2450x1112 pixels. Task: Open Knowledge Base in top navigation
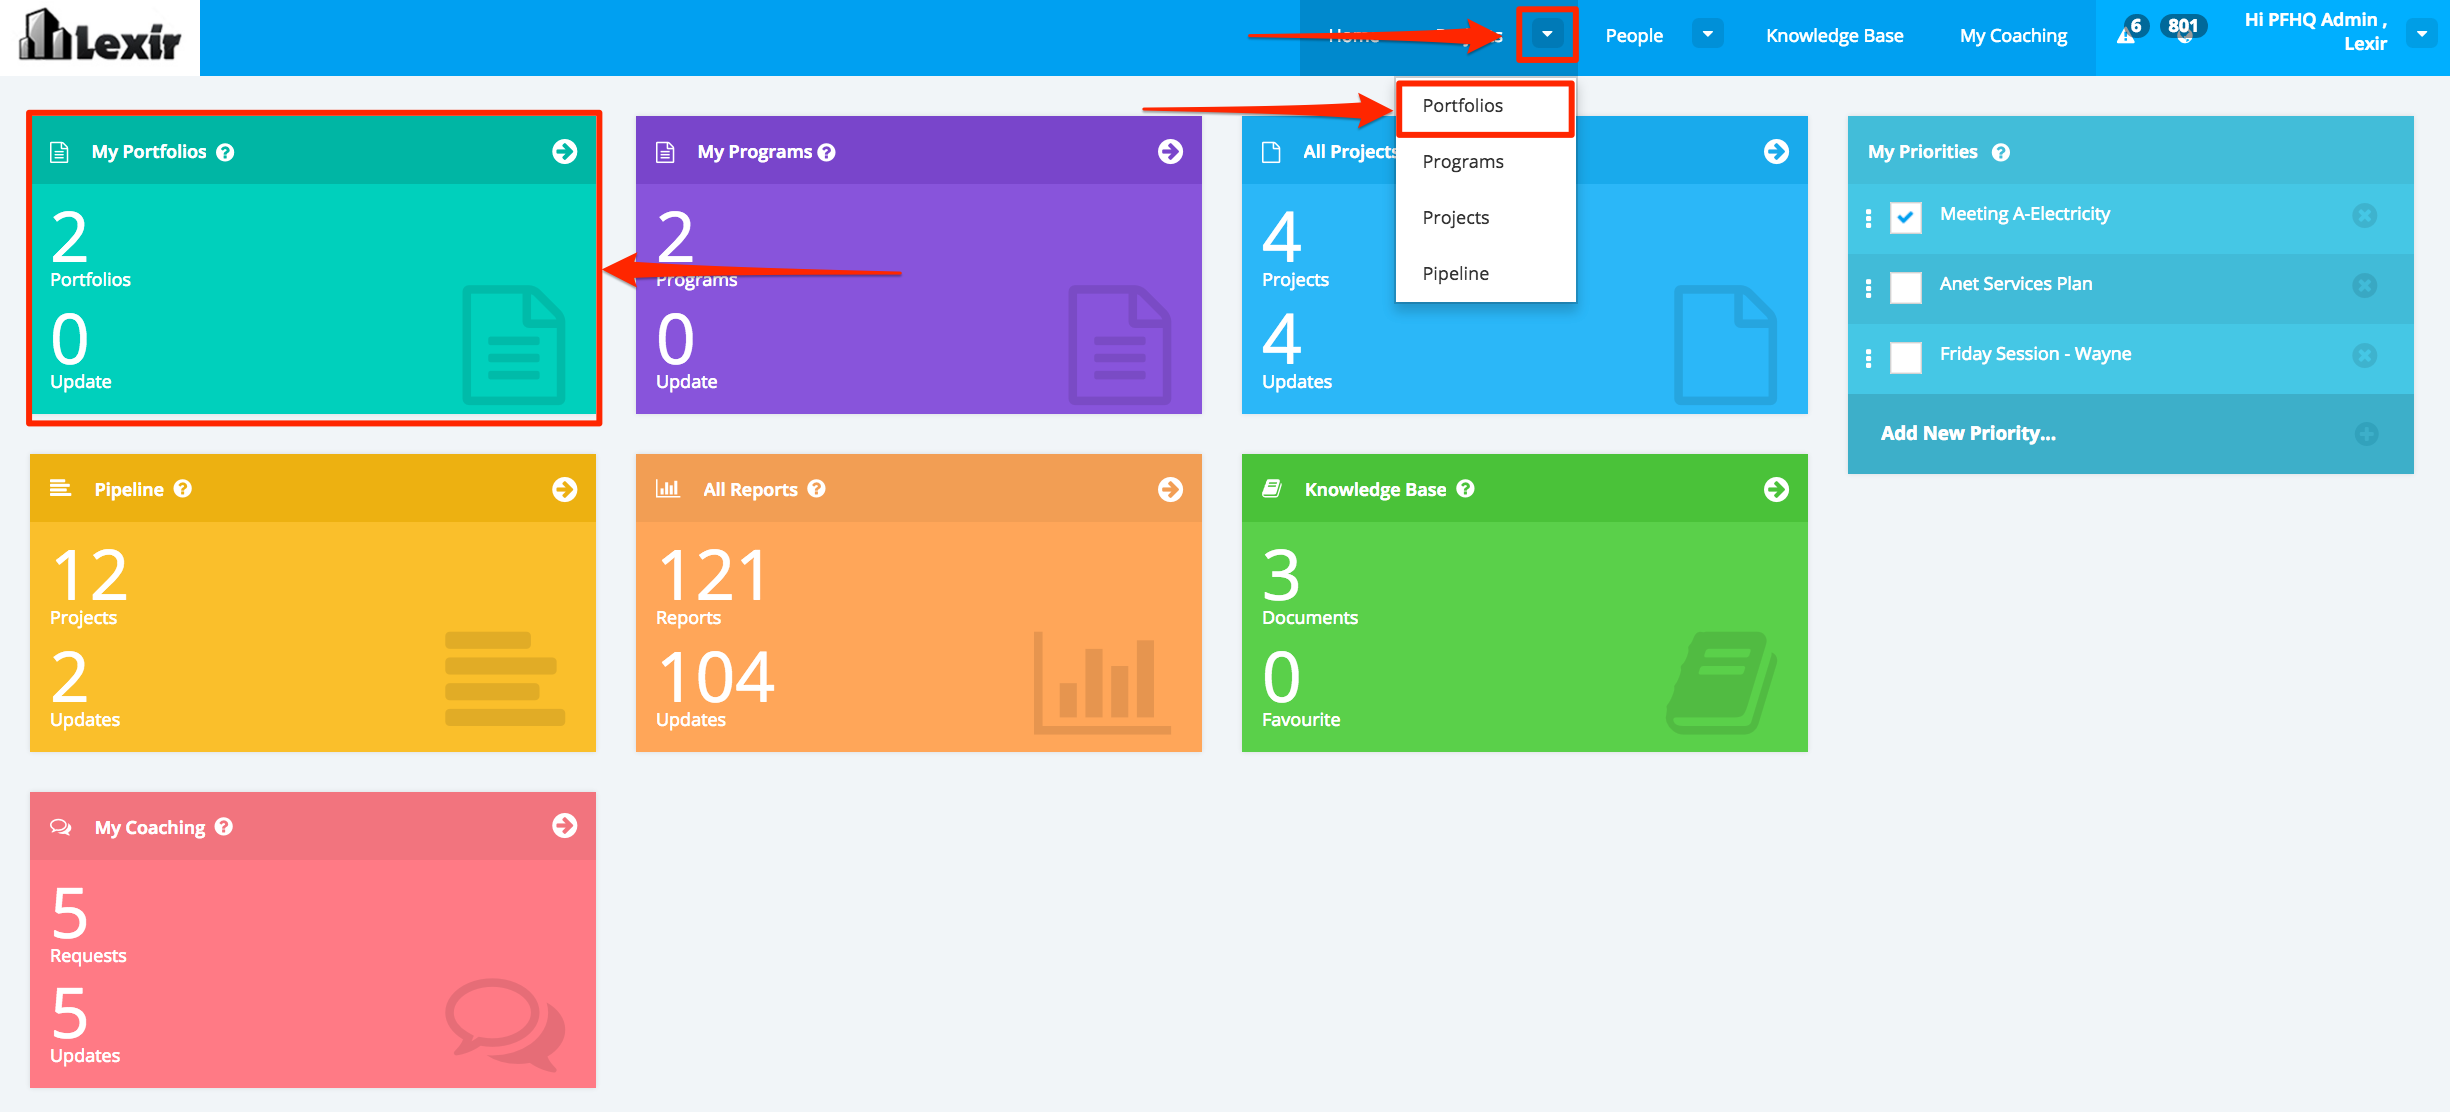point(1834,36)
